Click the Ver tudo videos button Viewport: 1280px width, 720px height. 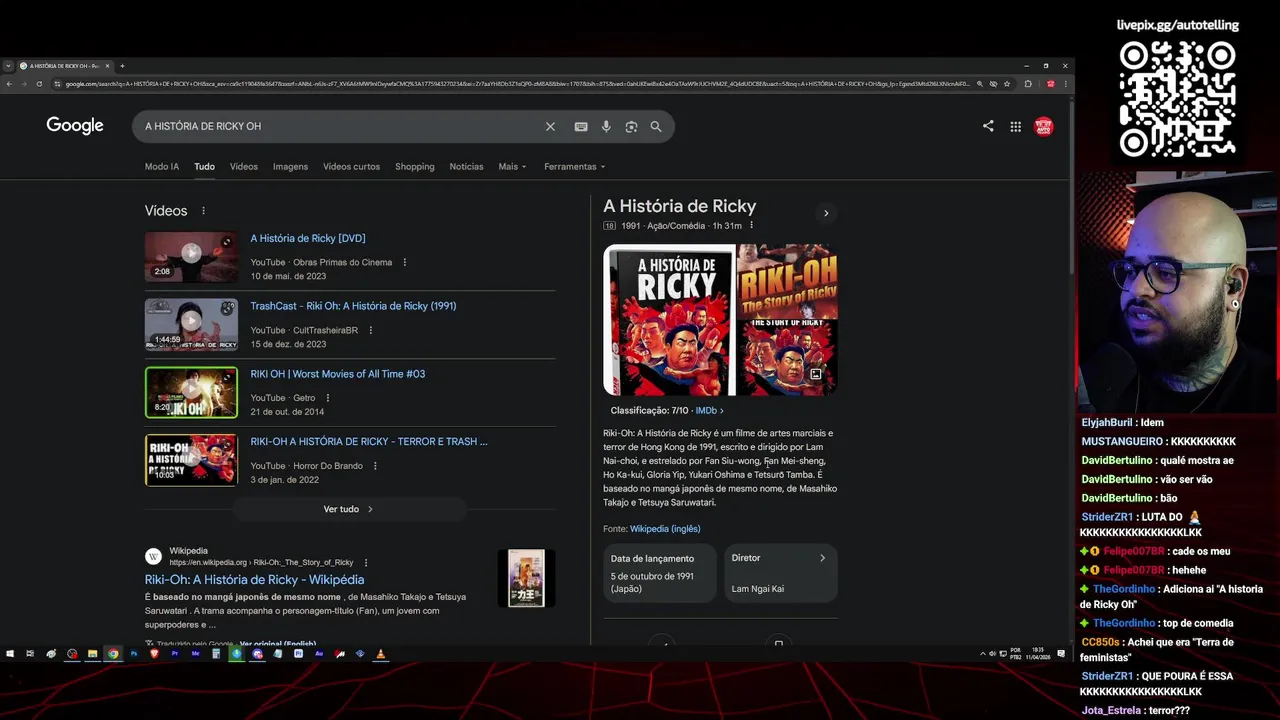(349, 509)
